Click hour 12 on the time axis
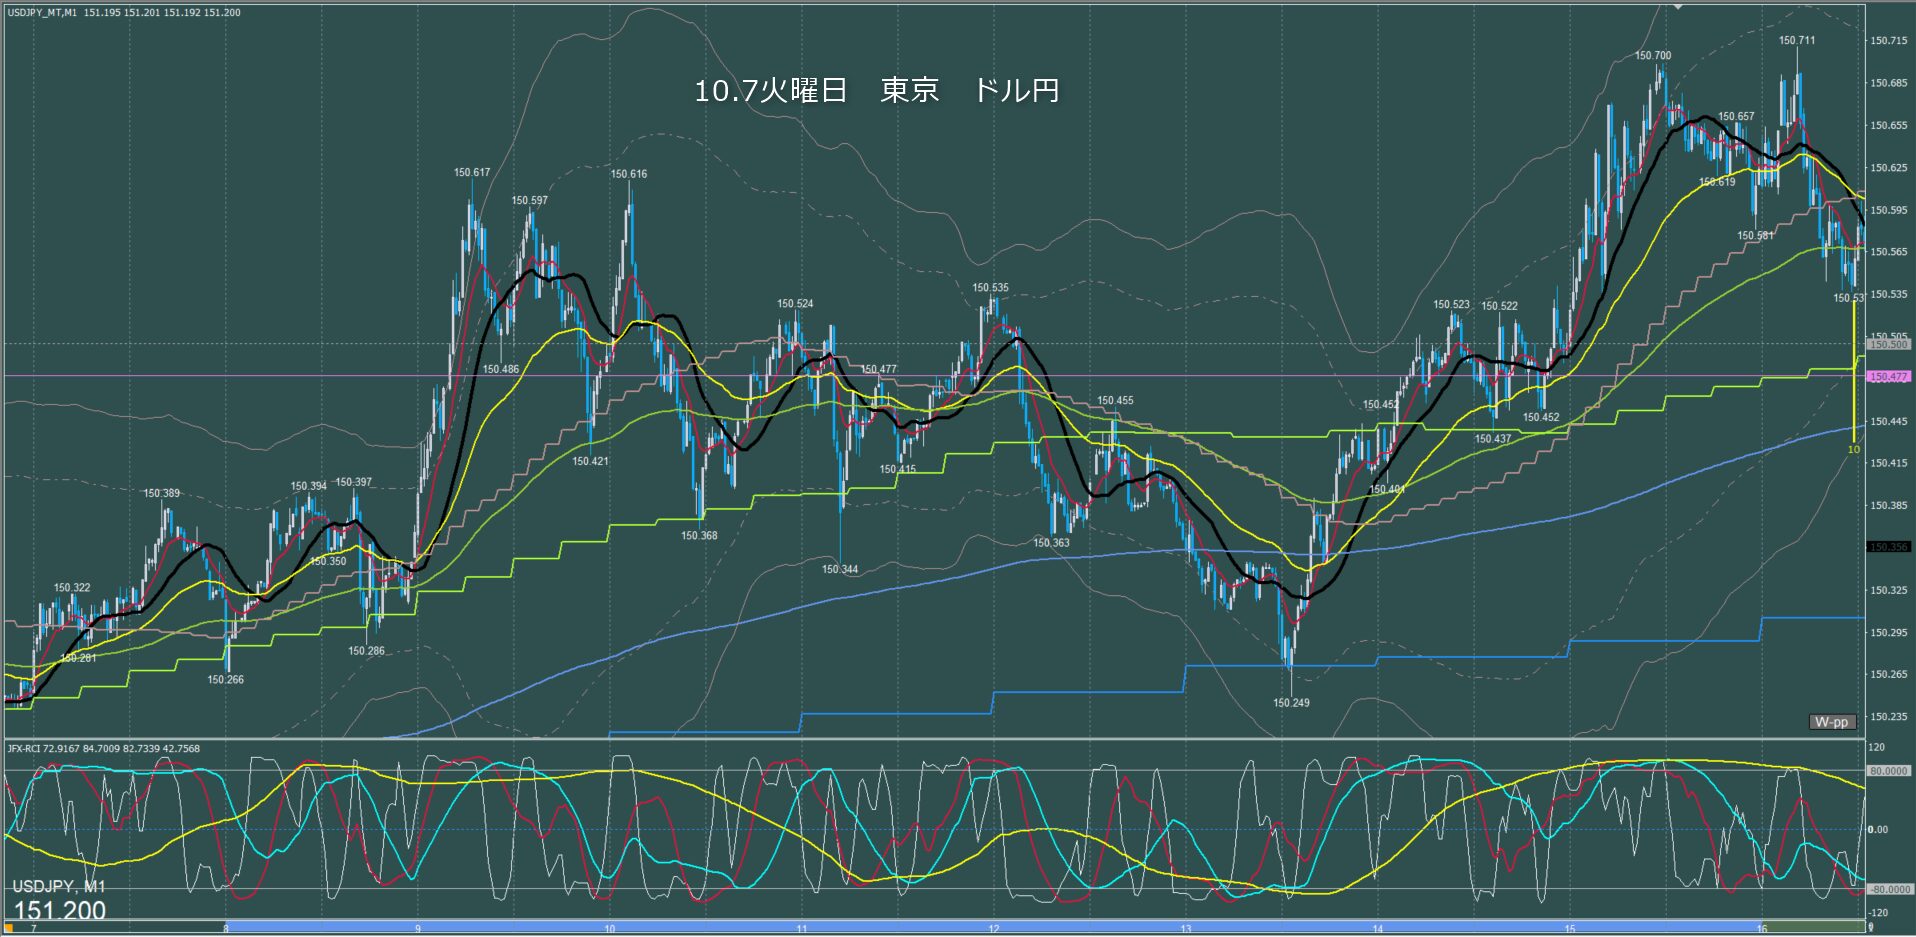This screenshot has height=937, width=1916. pos(994,929)
